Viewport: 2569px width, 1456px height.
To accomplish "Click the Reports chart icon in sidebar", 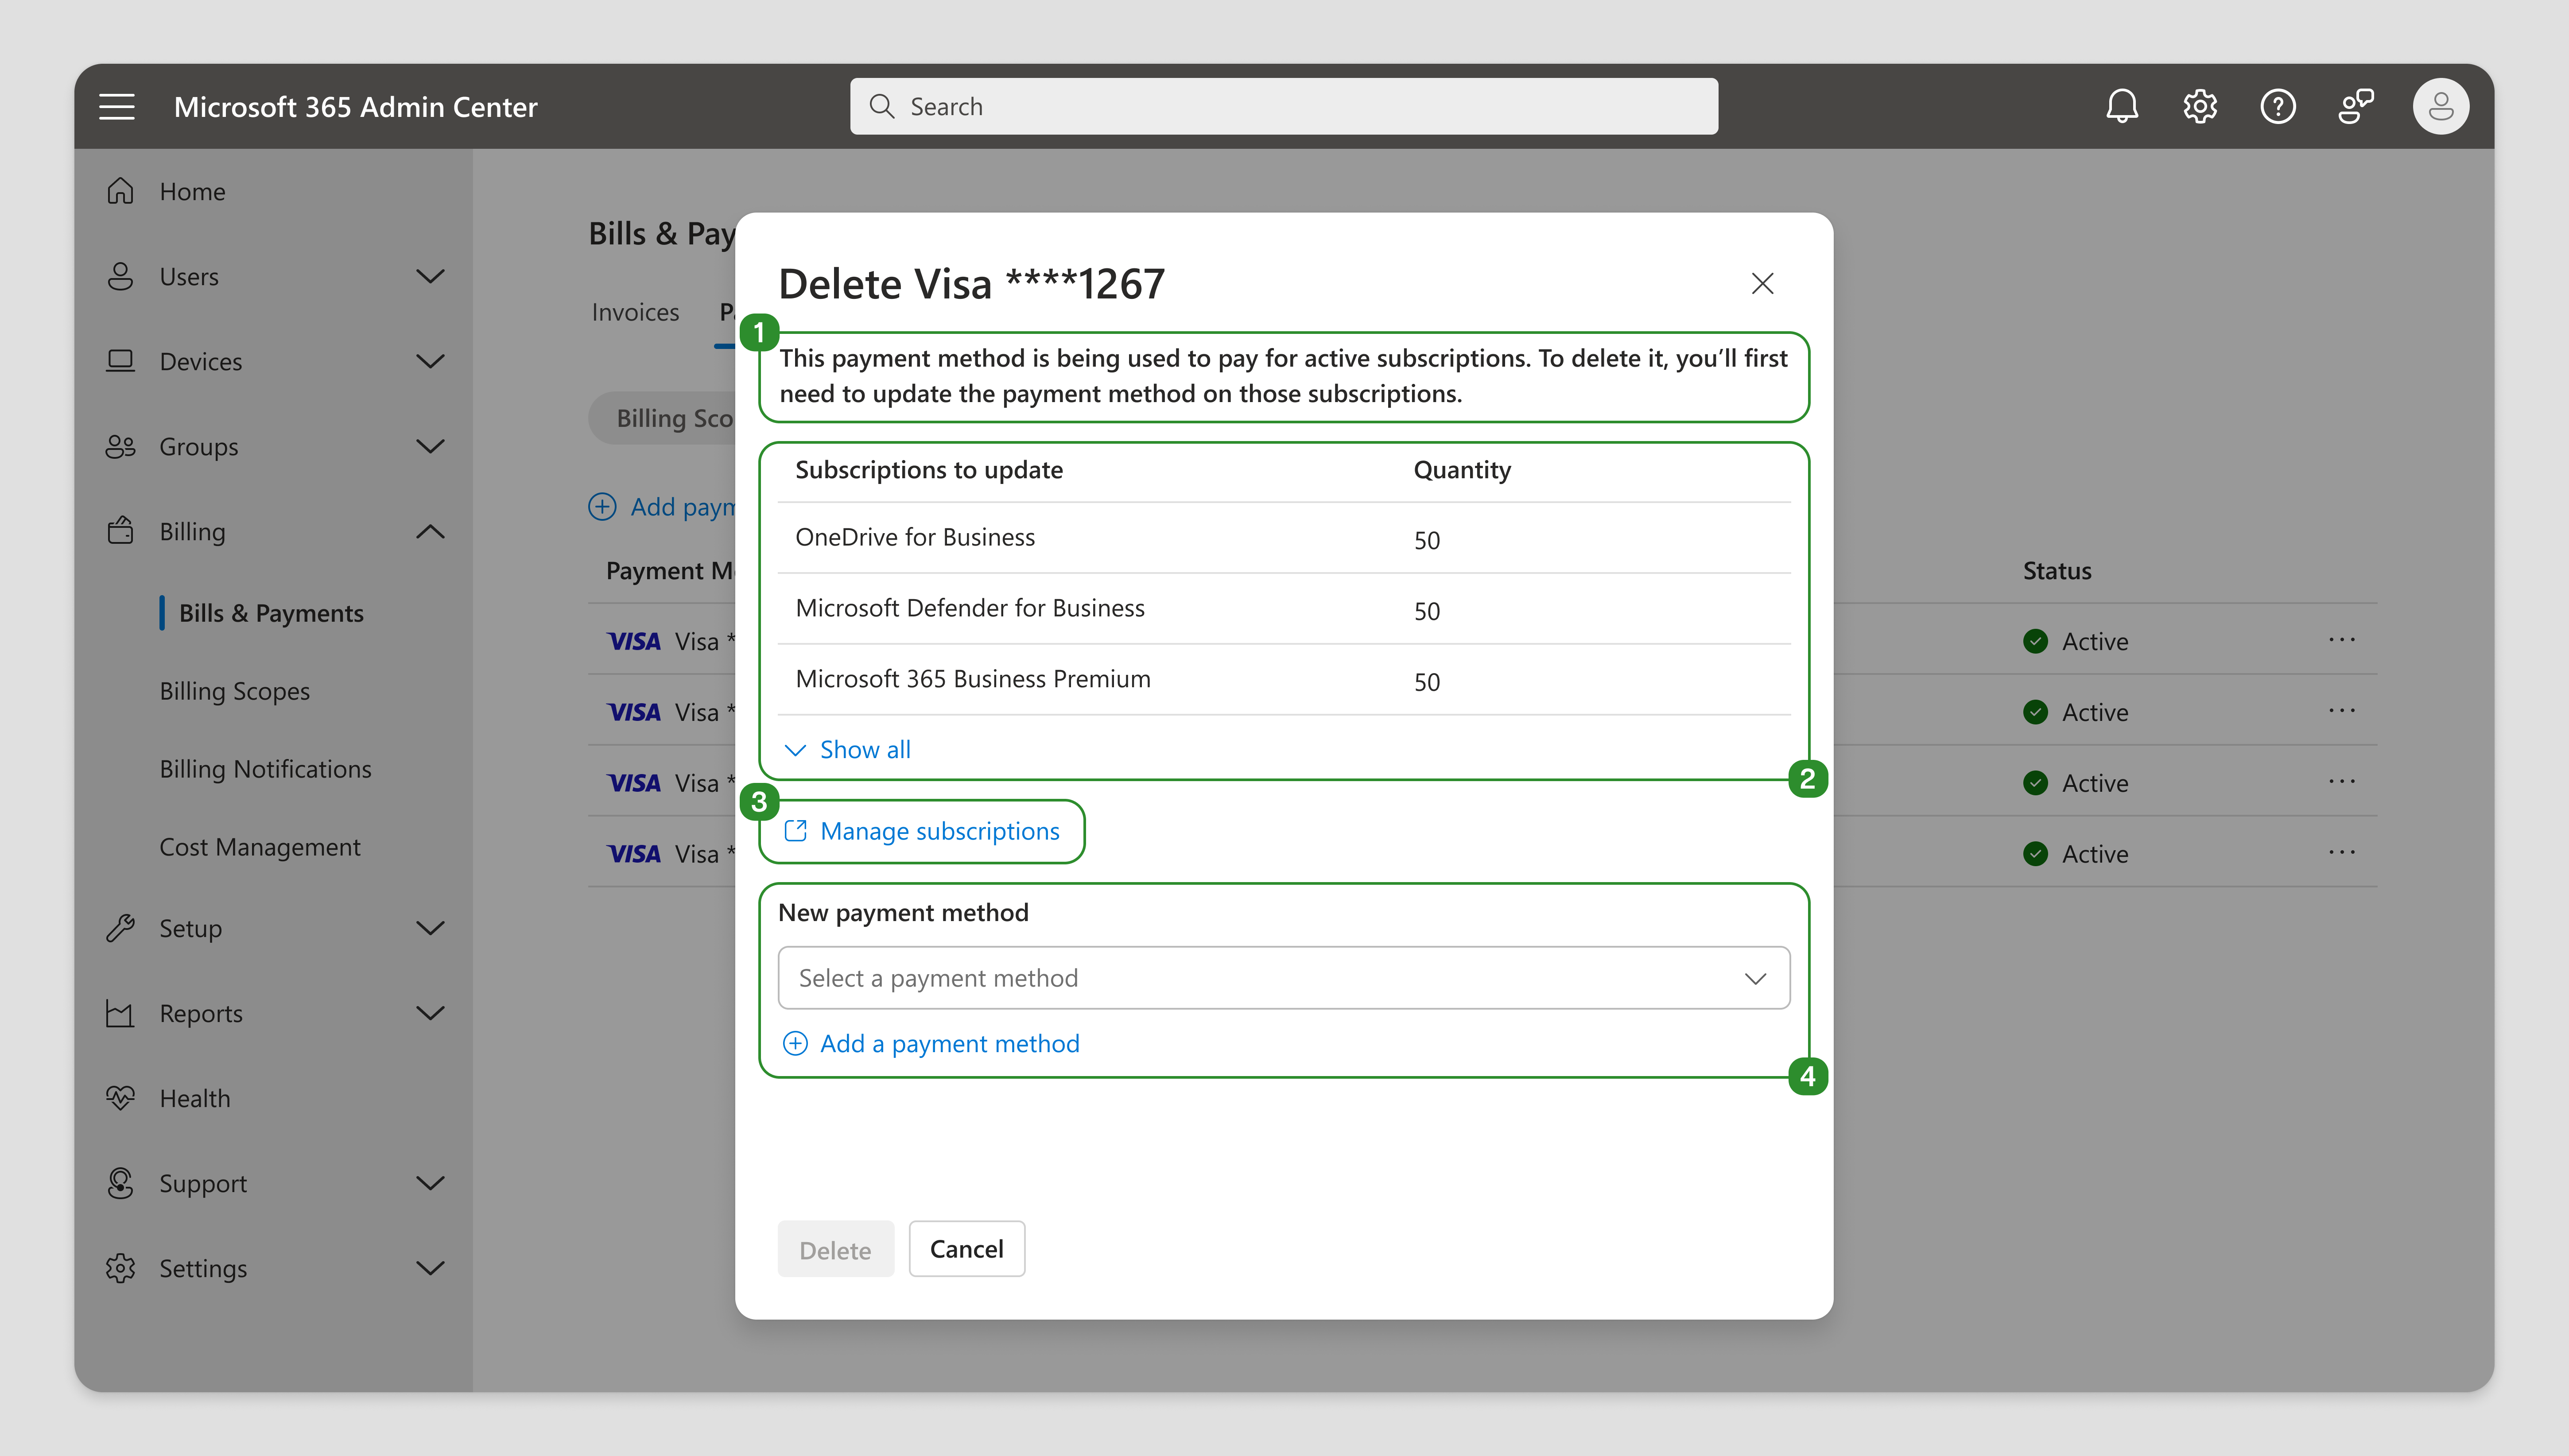I will click(x=120, y=1013).
